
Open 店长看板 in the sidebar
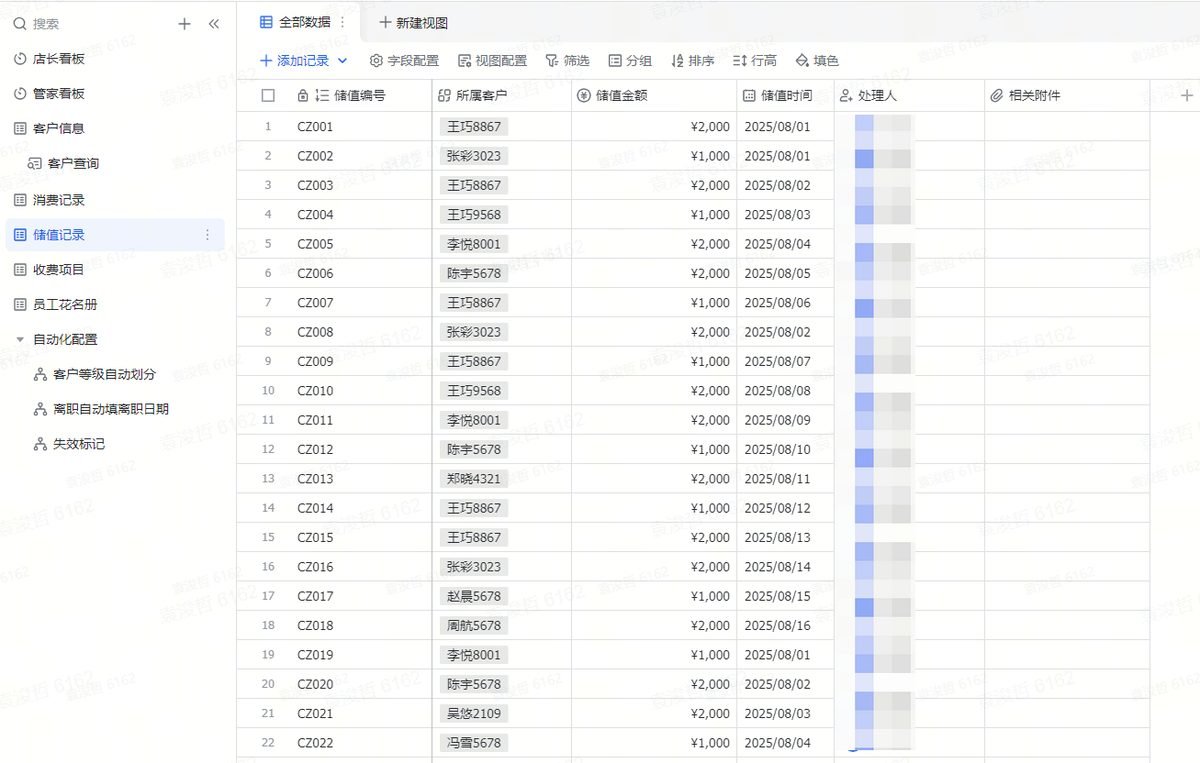(59, 59)
